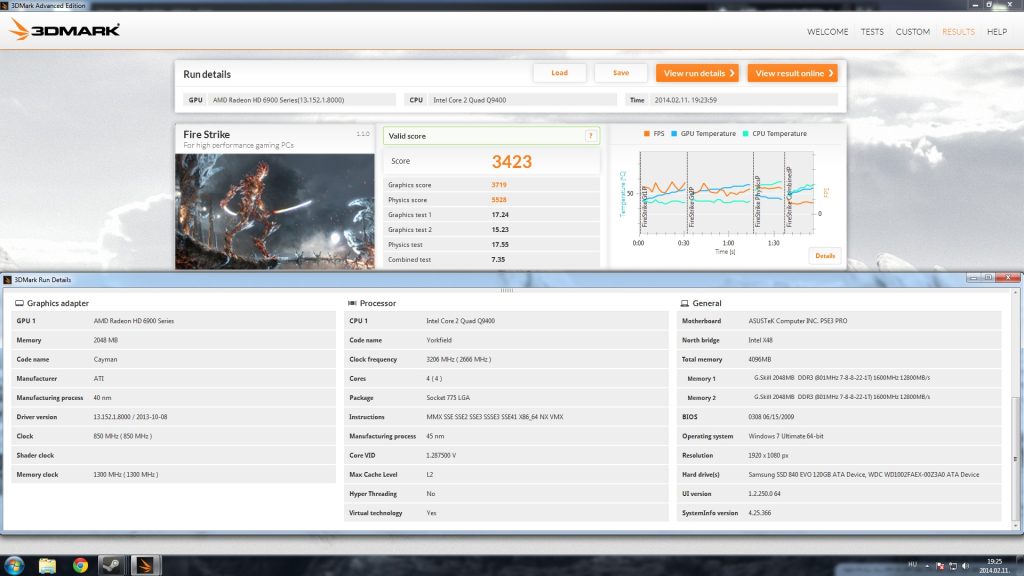Click the GPU field in Run details
The height and width of the screenshot is (576, 1024).
pyautogui.click(x=289, y=100)
